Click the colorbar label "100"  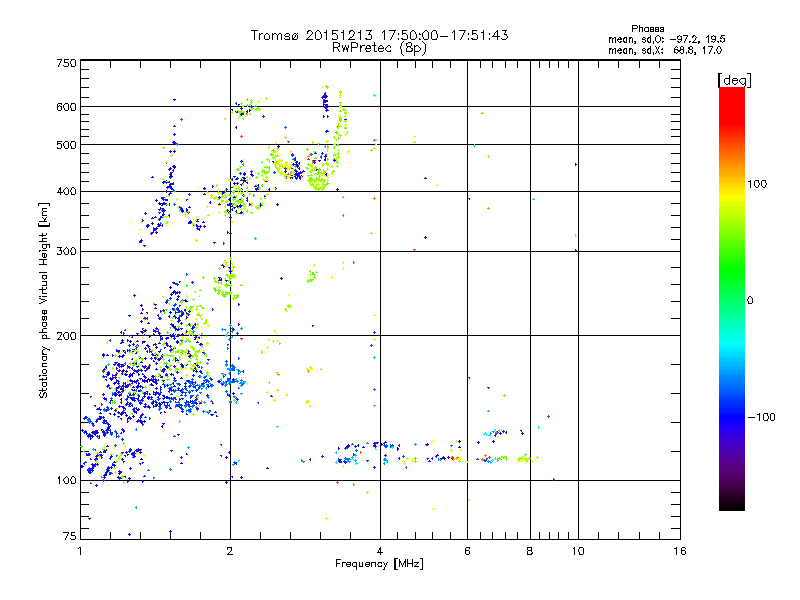pyautogui.click(x=757, y=184)
